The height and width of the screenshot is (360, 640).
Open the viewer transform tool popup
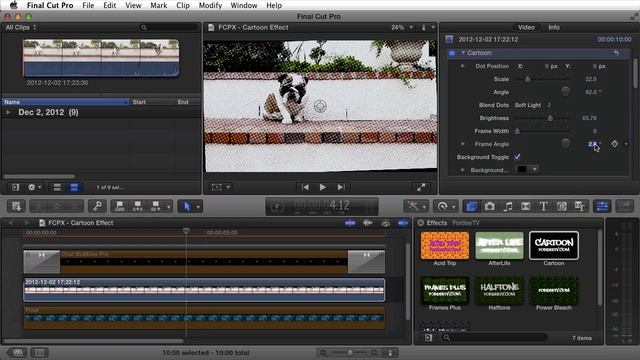(x=221, y=187)
